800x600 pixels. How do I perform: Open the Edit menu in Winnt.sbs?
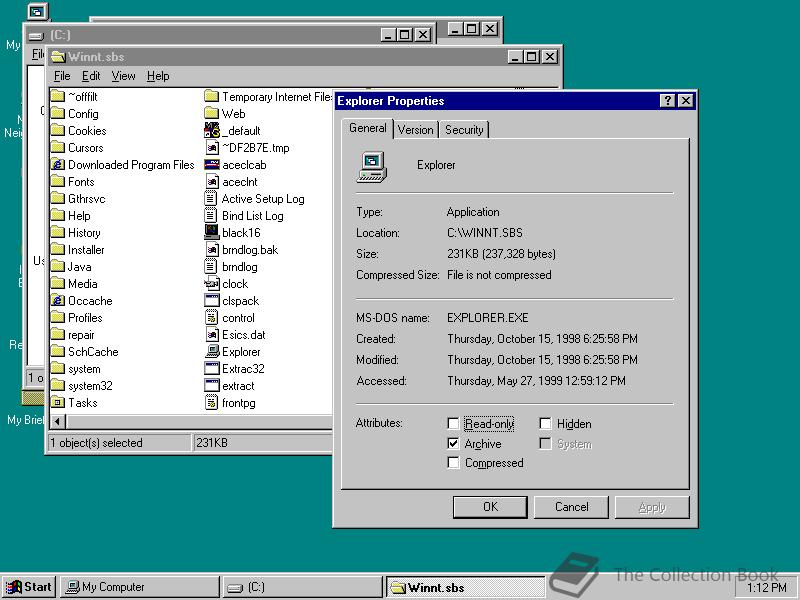point(91,76)
